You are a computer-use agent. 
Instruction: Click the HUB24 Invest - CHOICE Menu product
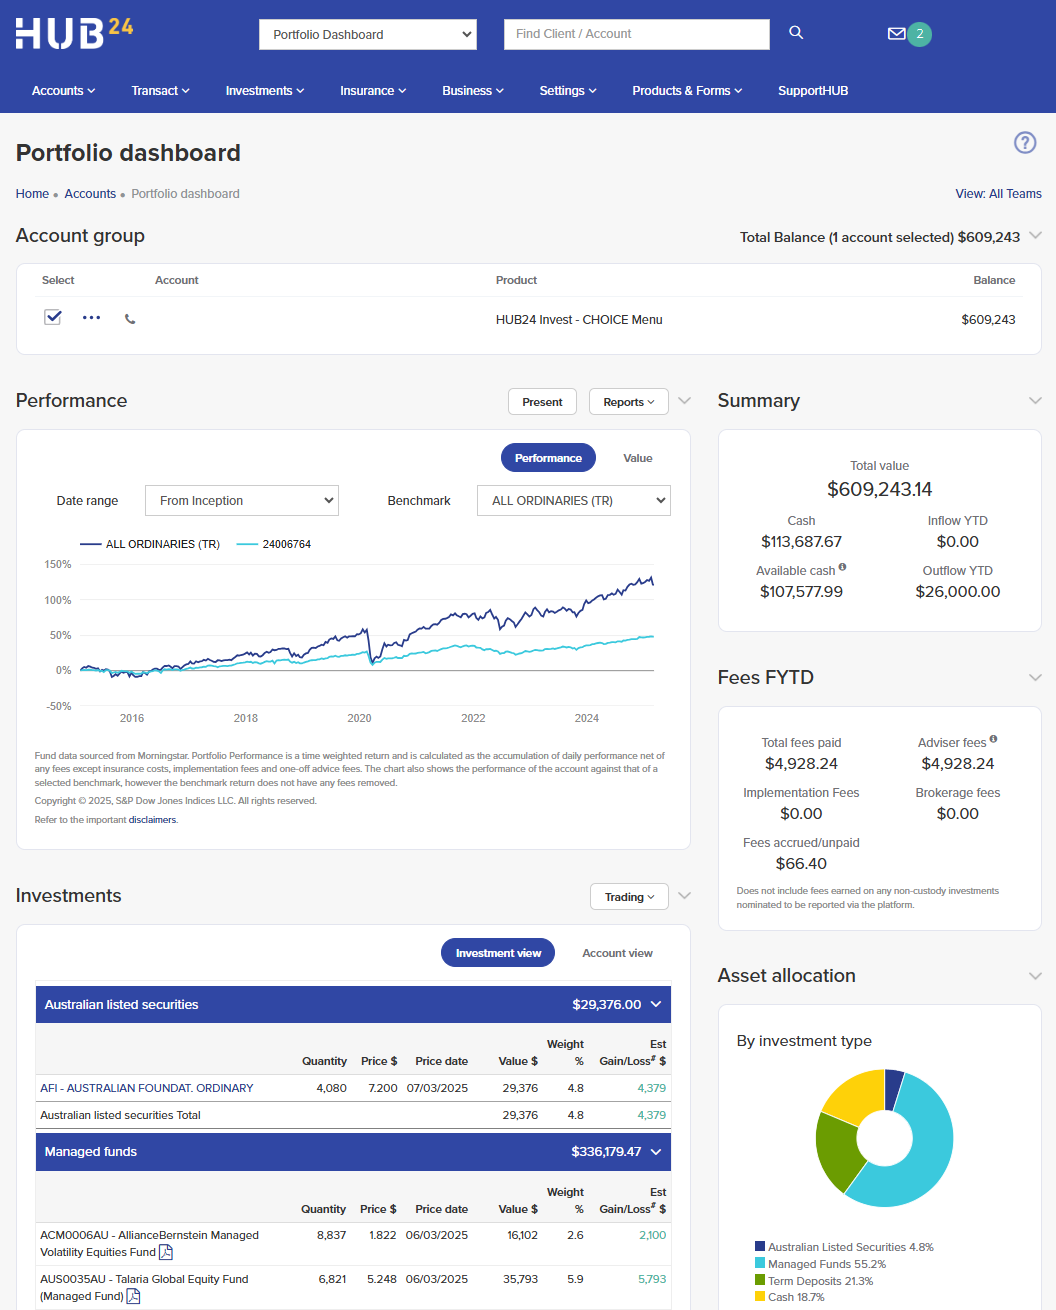(x=579, y=320)
